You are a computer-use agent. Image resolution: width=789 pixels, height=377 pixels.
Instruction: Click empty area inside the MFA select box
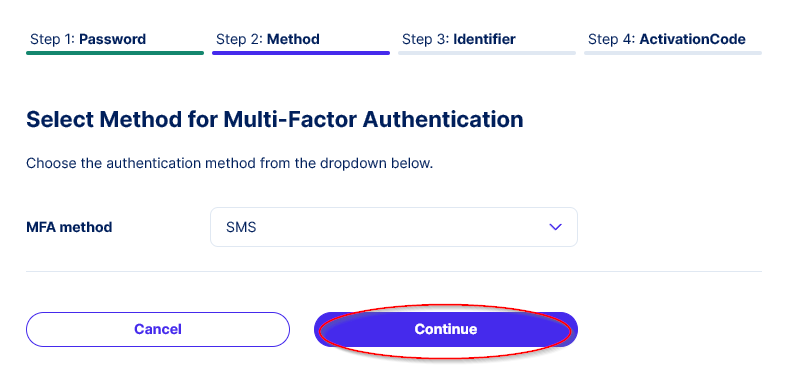click(403, 227)
